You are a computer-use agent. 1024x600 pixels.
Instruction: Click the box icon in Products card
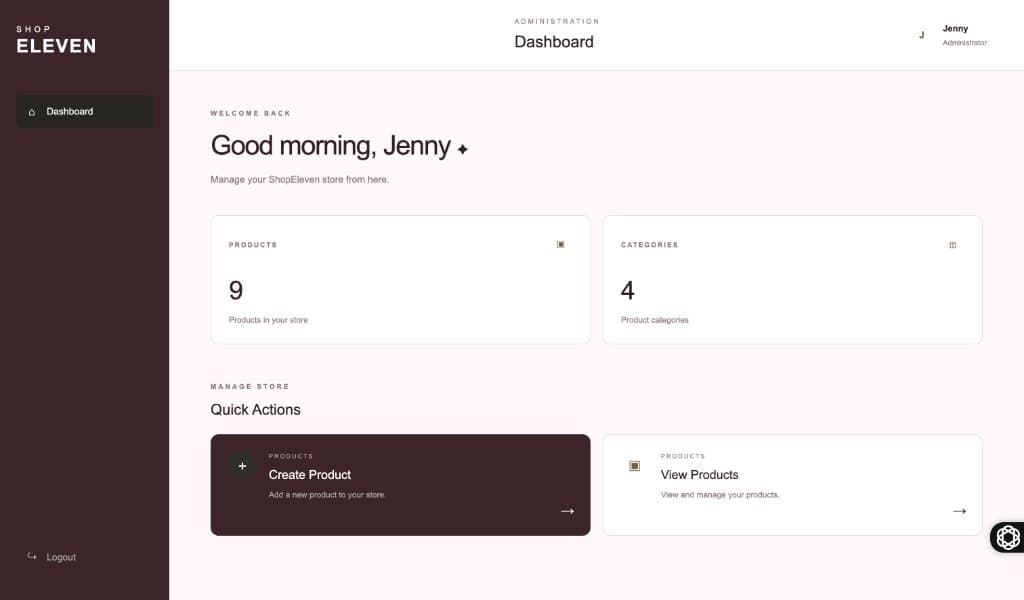click(x=560, y=245)
